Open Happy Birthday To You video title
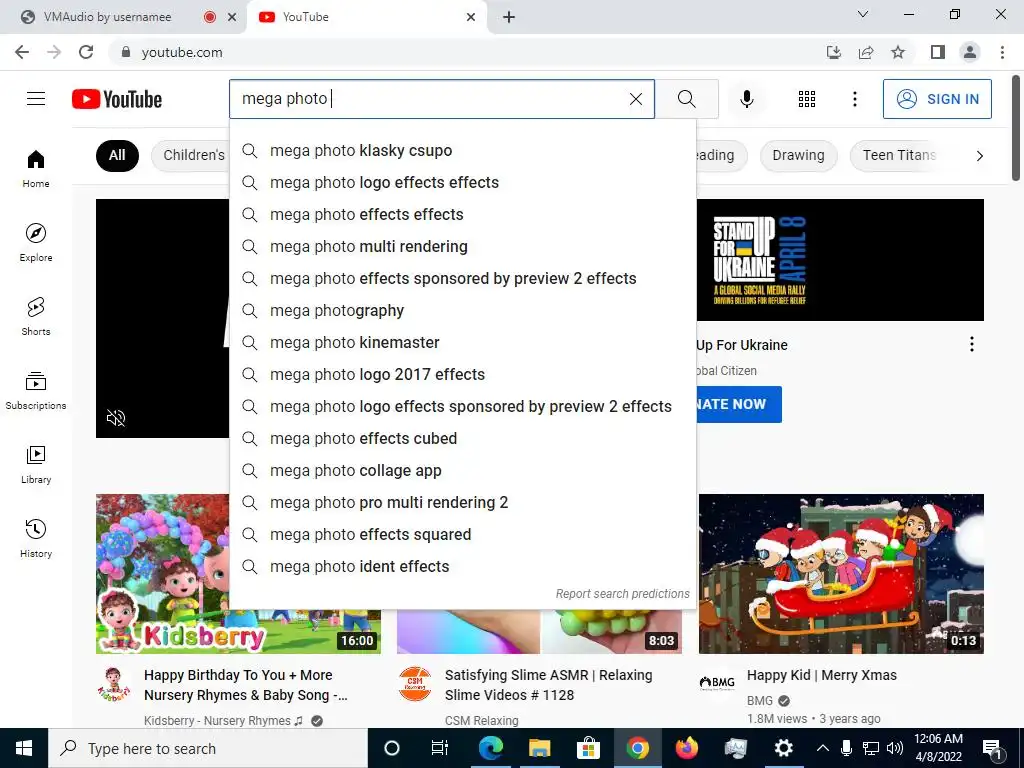This screenshot has height=768, width=1024. click(246, 685)
